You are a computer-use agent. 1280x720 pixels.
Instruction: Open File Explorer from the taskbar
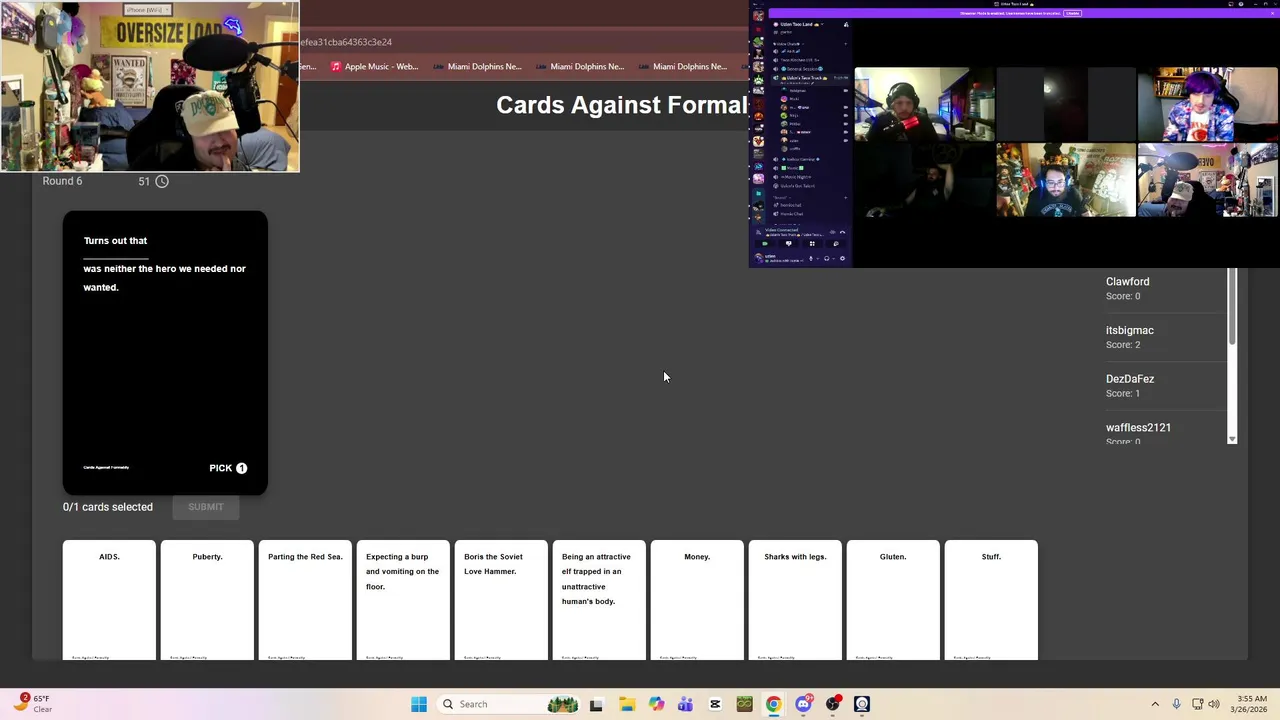point(627,704)
